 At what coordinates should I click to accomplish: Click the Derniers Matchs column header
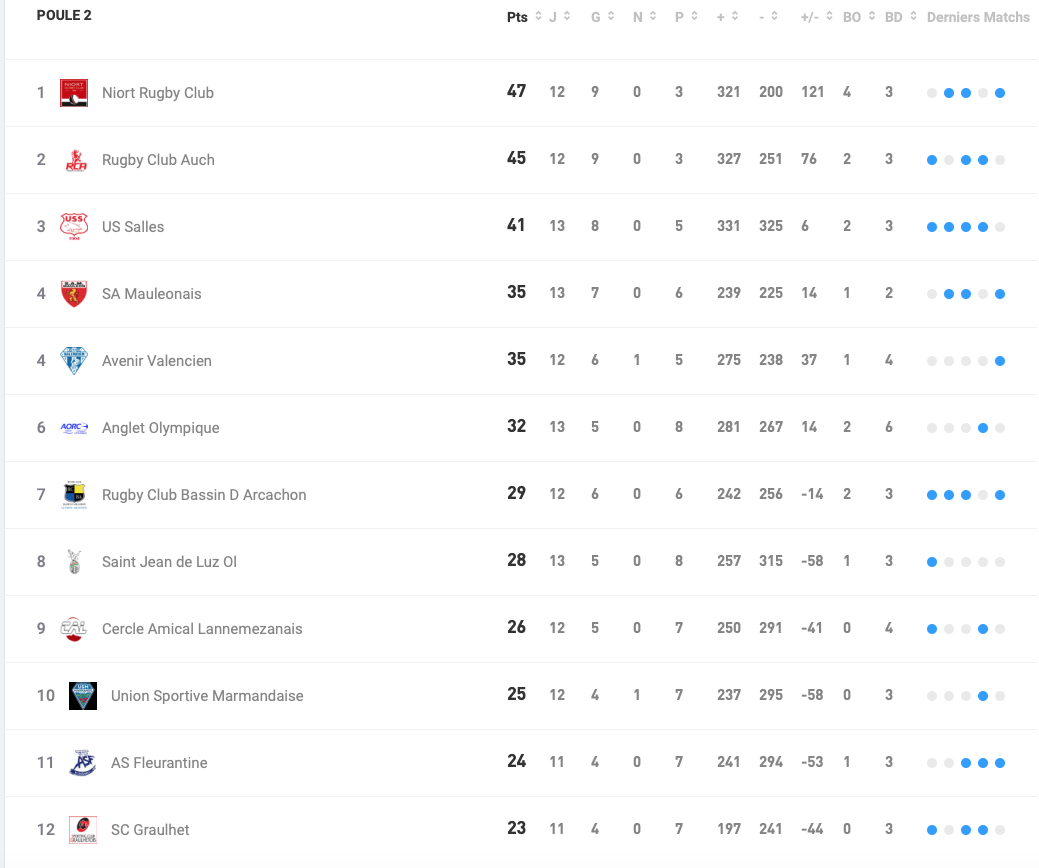[978, 17]
